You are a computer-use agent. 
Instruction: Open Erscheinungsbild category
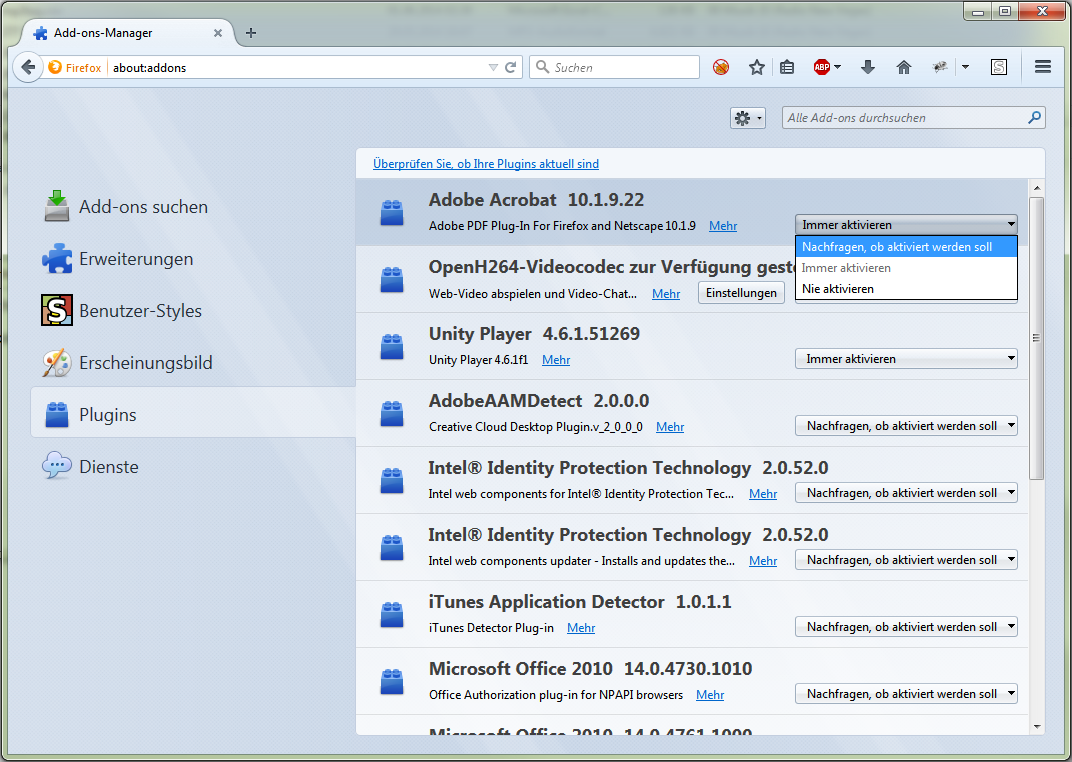pyautogui.click(x=193, y=362)
